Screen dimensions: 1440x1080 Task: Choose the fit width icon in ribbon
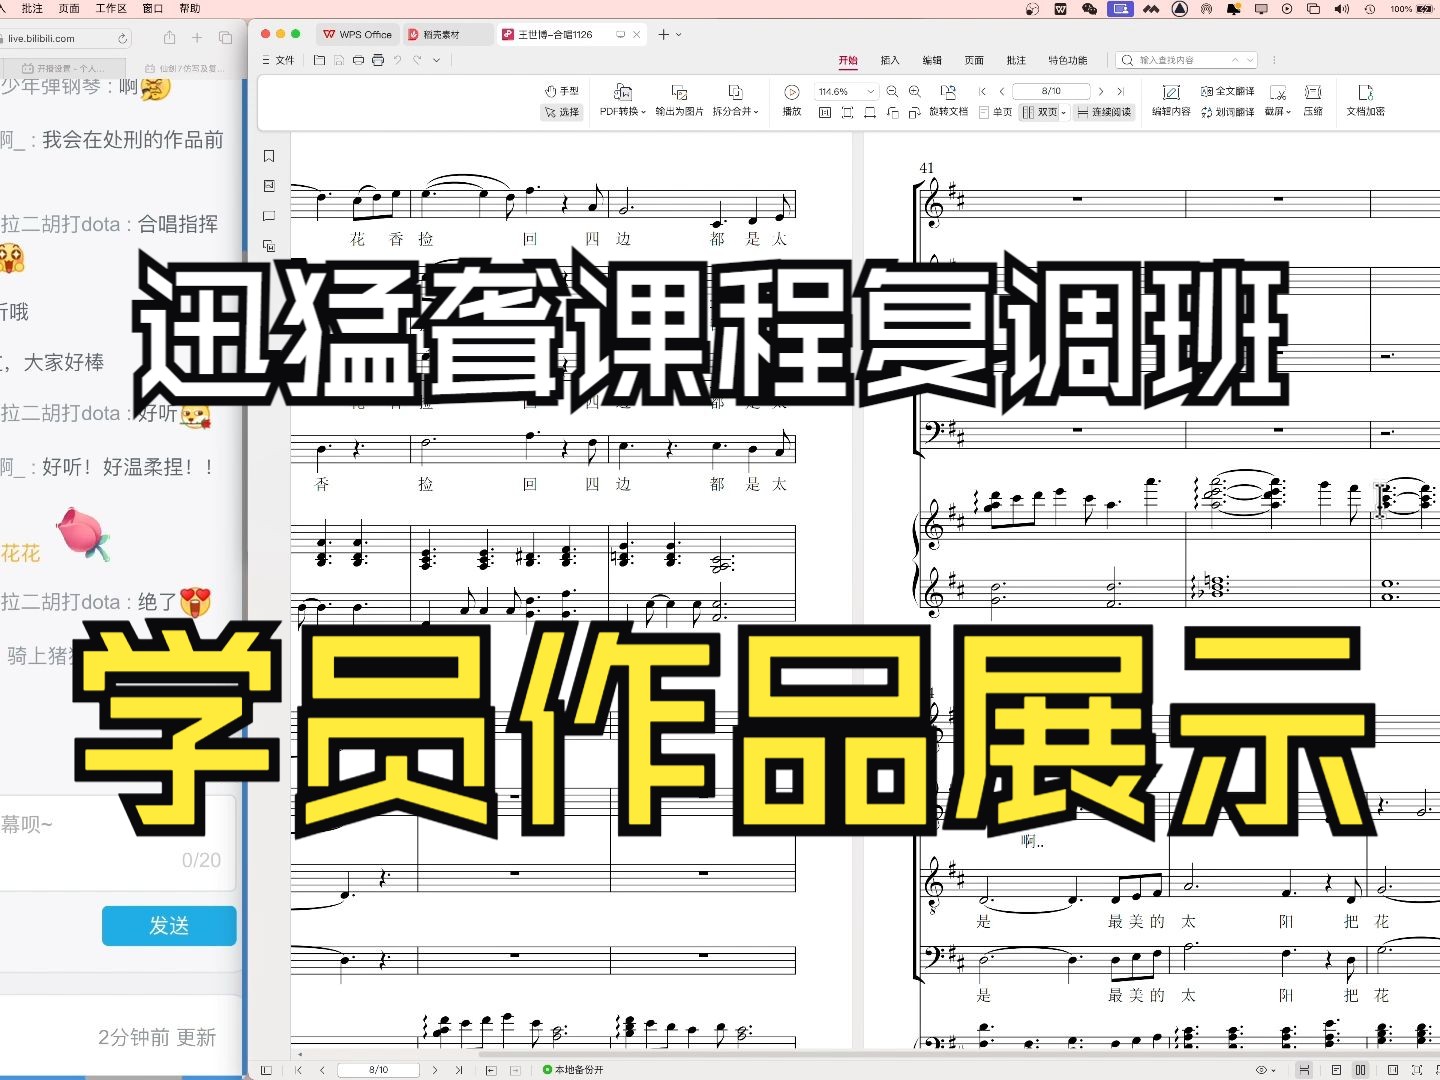tap(869, 113)
